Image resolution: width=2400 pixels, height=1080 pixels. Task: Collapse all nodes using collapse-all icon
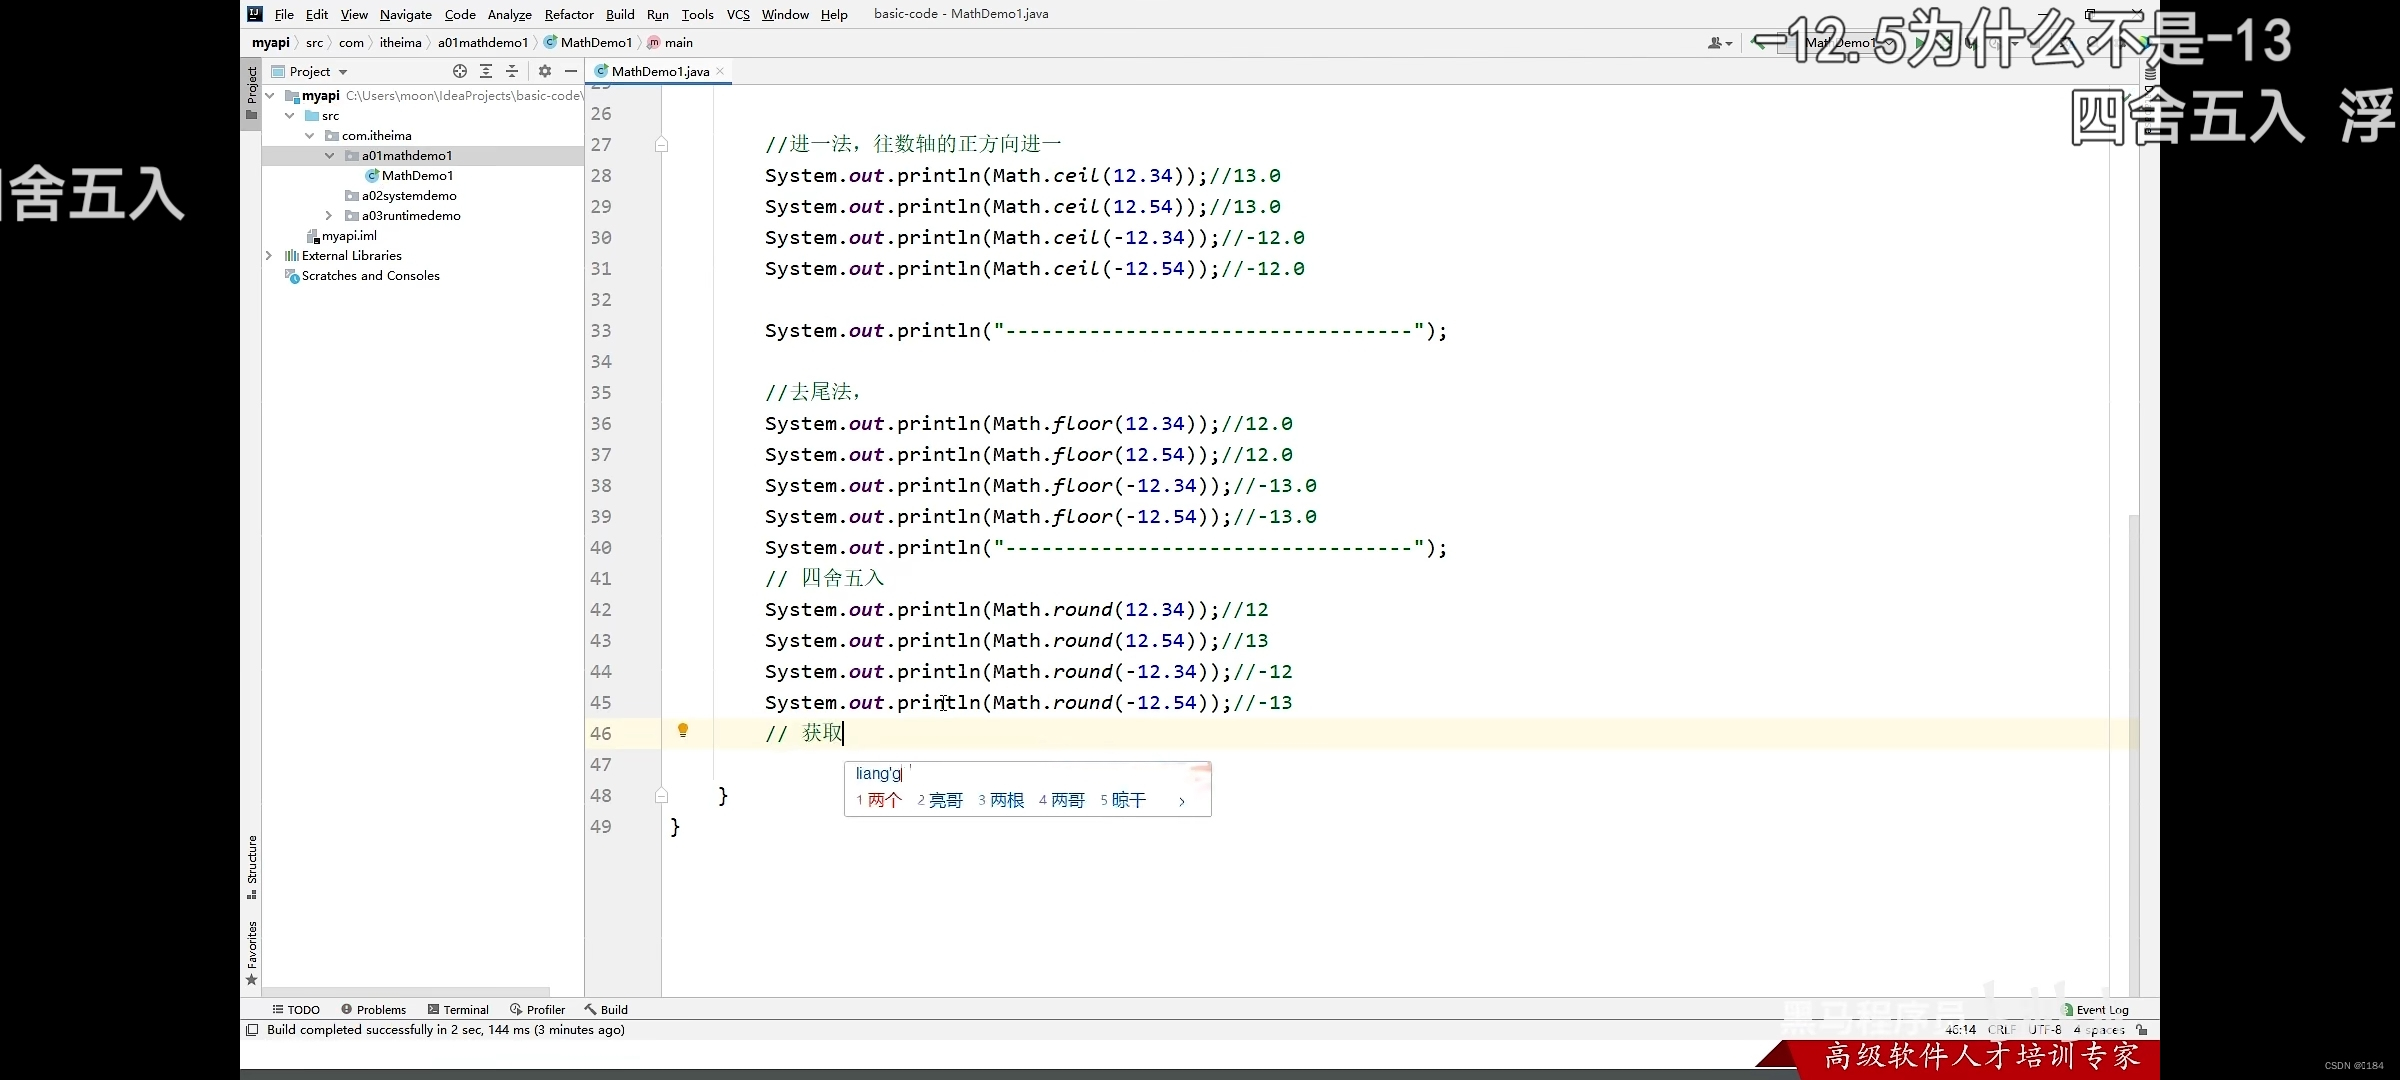[x=512, y=71]
